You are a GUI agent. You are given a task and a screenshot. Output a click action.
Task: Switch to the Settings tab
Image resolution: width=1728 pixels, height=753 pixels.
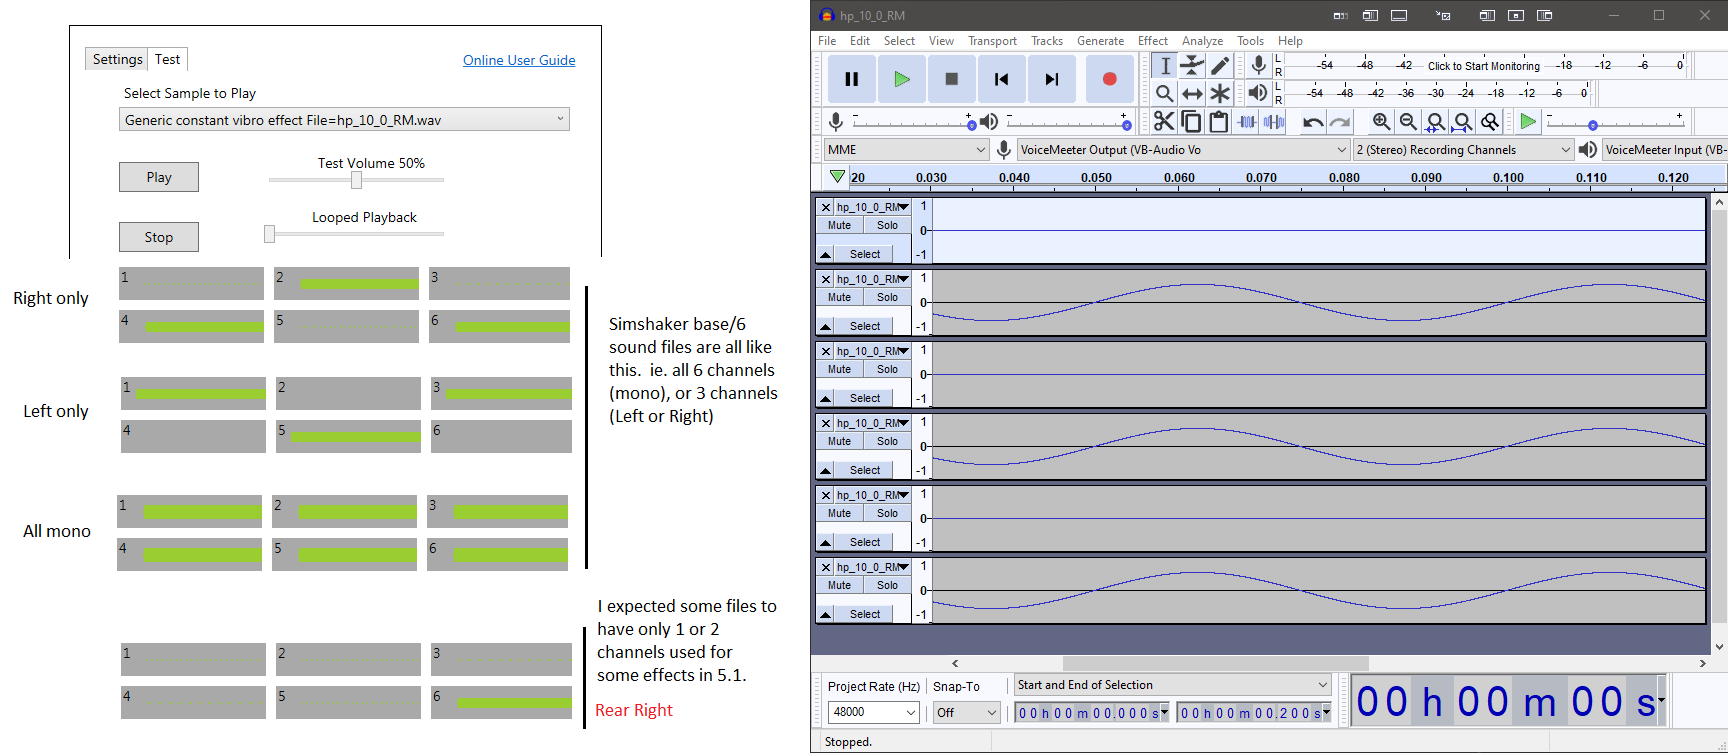click(x=117, y=59)
